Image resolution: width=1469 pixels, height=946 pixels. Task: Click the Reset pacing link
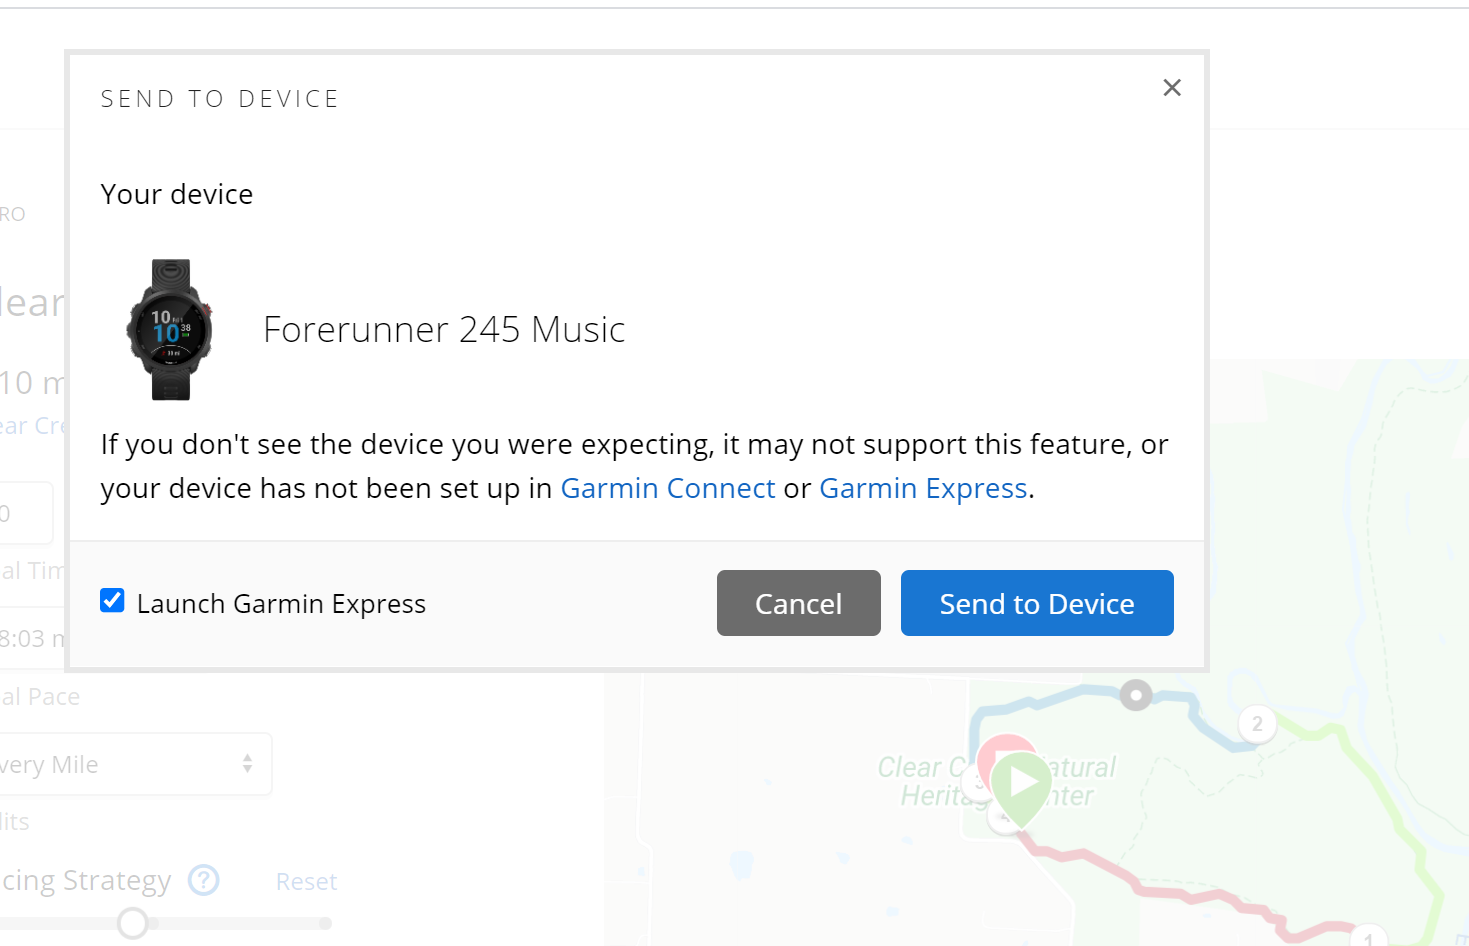click(306, 881)
